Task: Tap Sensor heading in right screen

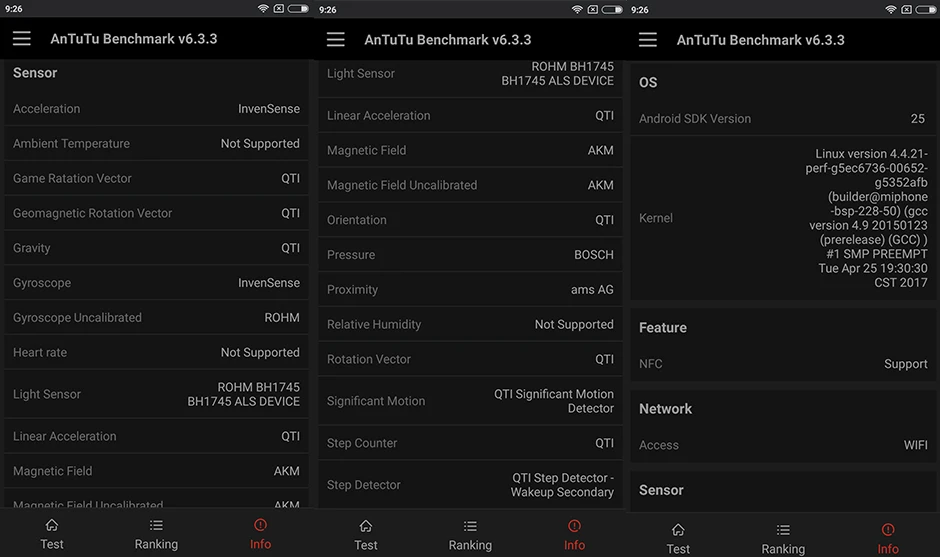Action: click(x=661, y=490)
